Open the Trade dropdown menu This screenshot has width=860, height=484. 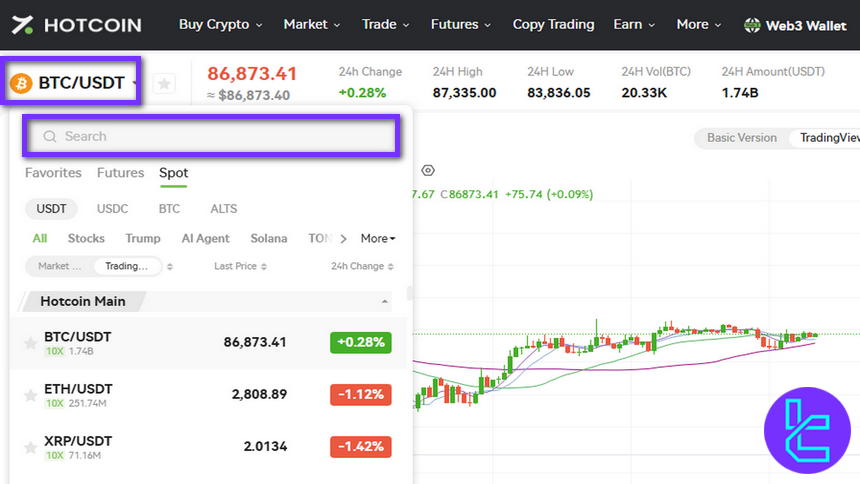coord(385,25)
